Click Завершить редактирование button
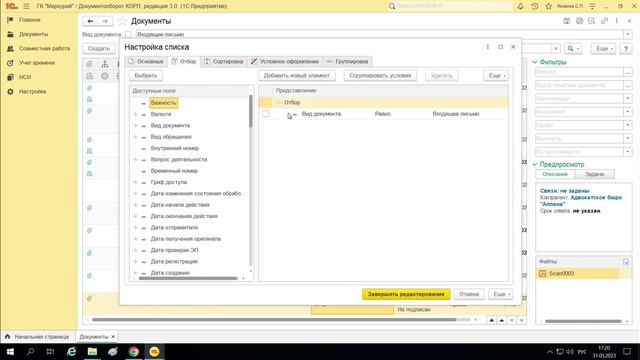Image resolution: width=640 pixels, height=360 pixels. coord(406,294)
